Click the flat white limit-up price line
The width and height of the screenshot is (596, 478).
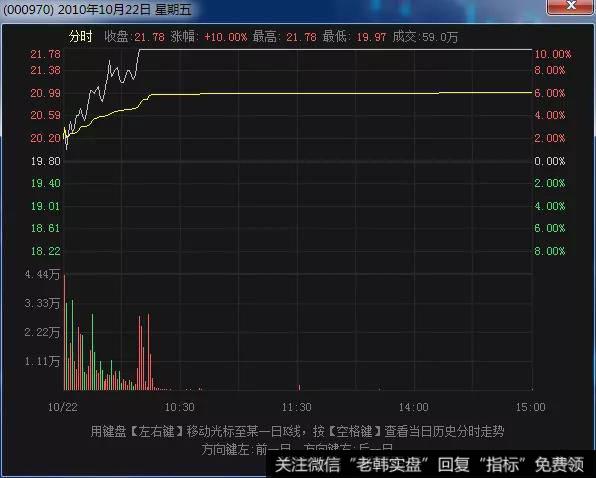(x=336, y=49)
